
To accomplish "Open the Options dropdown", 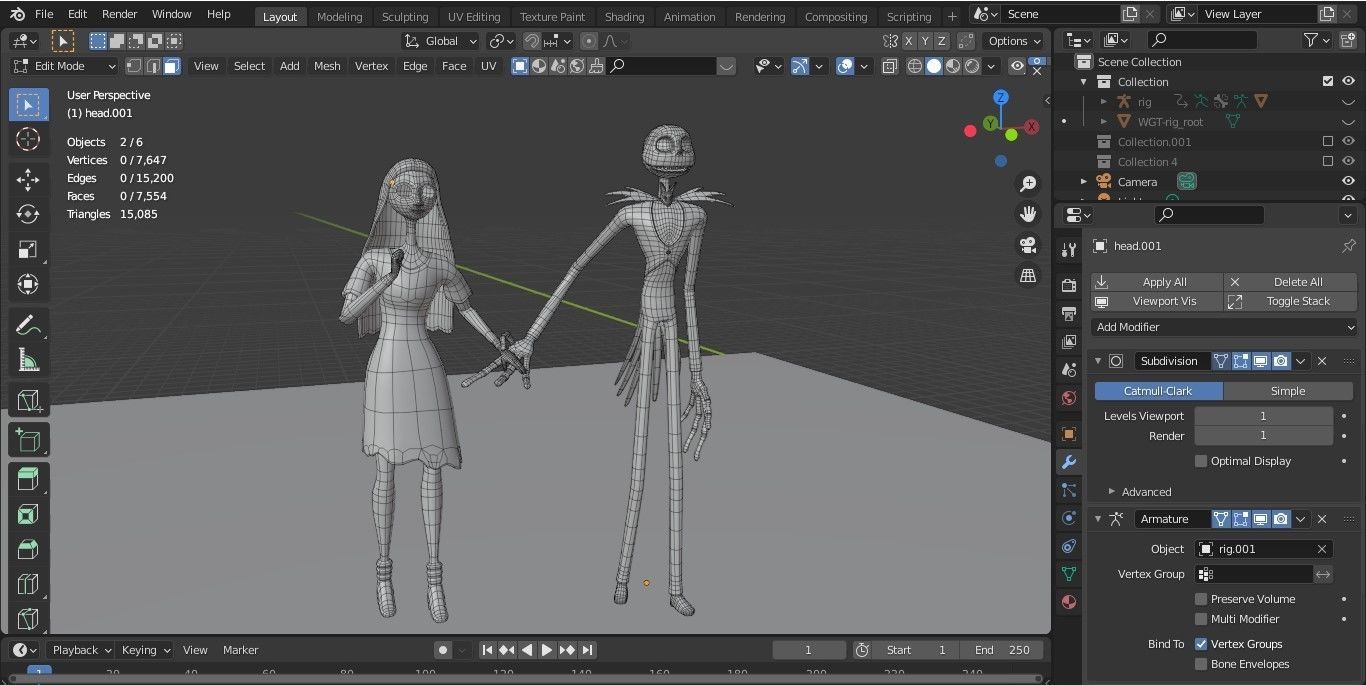I will pyautogui.click(x=1014, y=41).
